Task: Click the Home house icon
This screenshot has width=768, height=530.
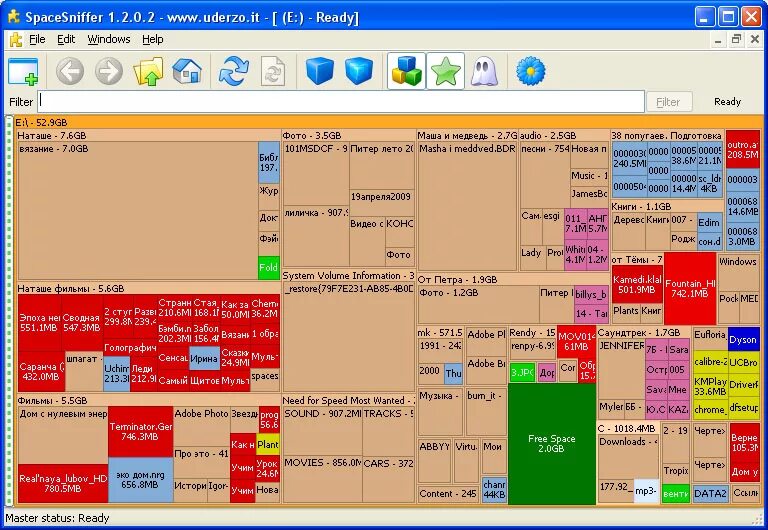Action: pyautogui.click(x=187, y=72)
